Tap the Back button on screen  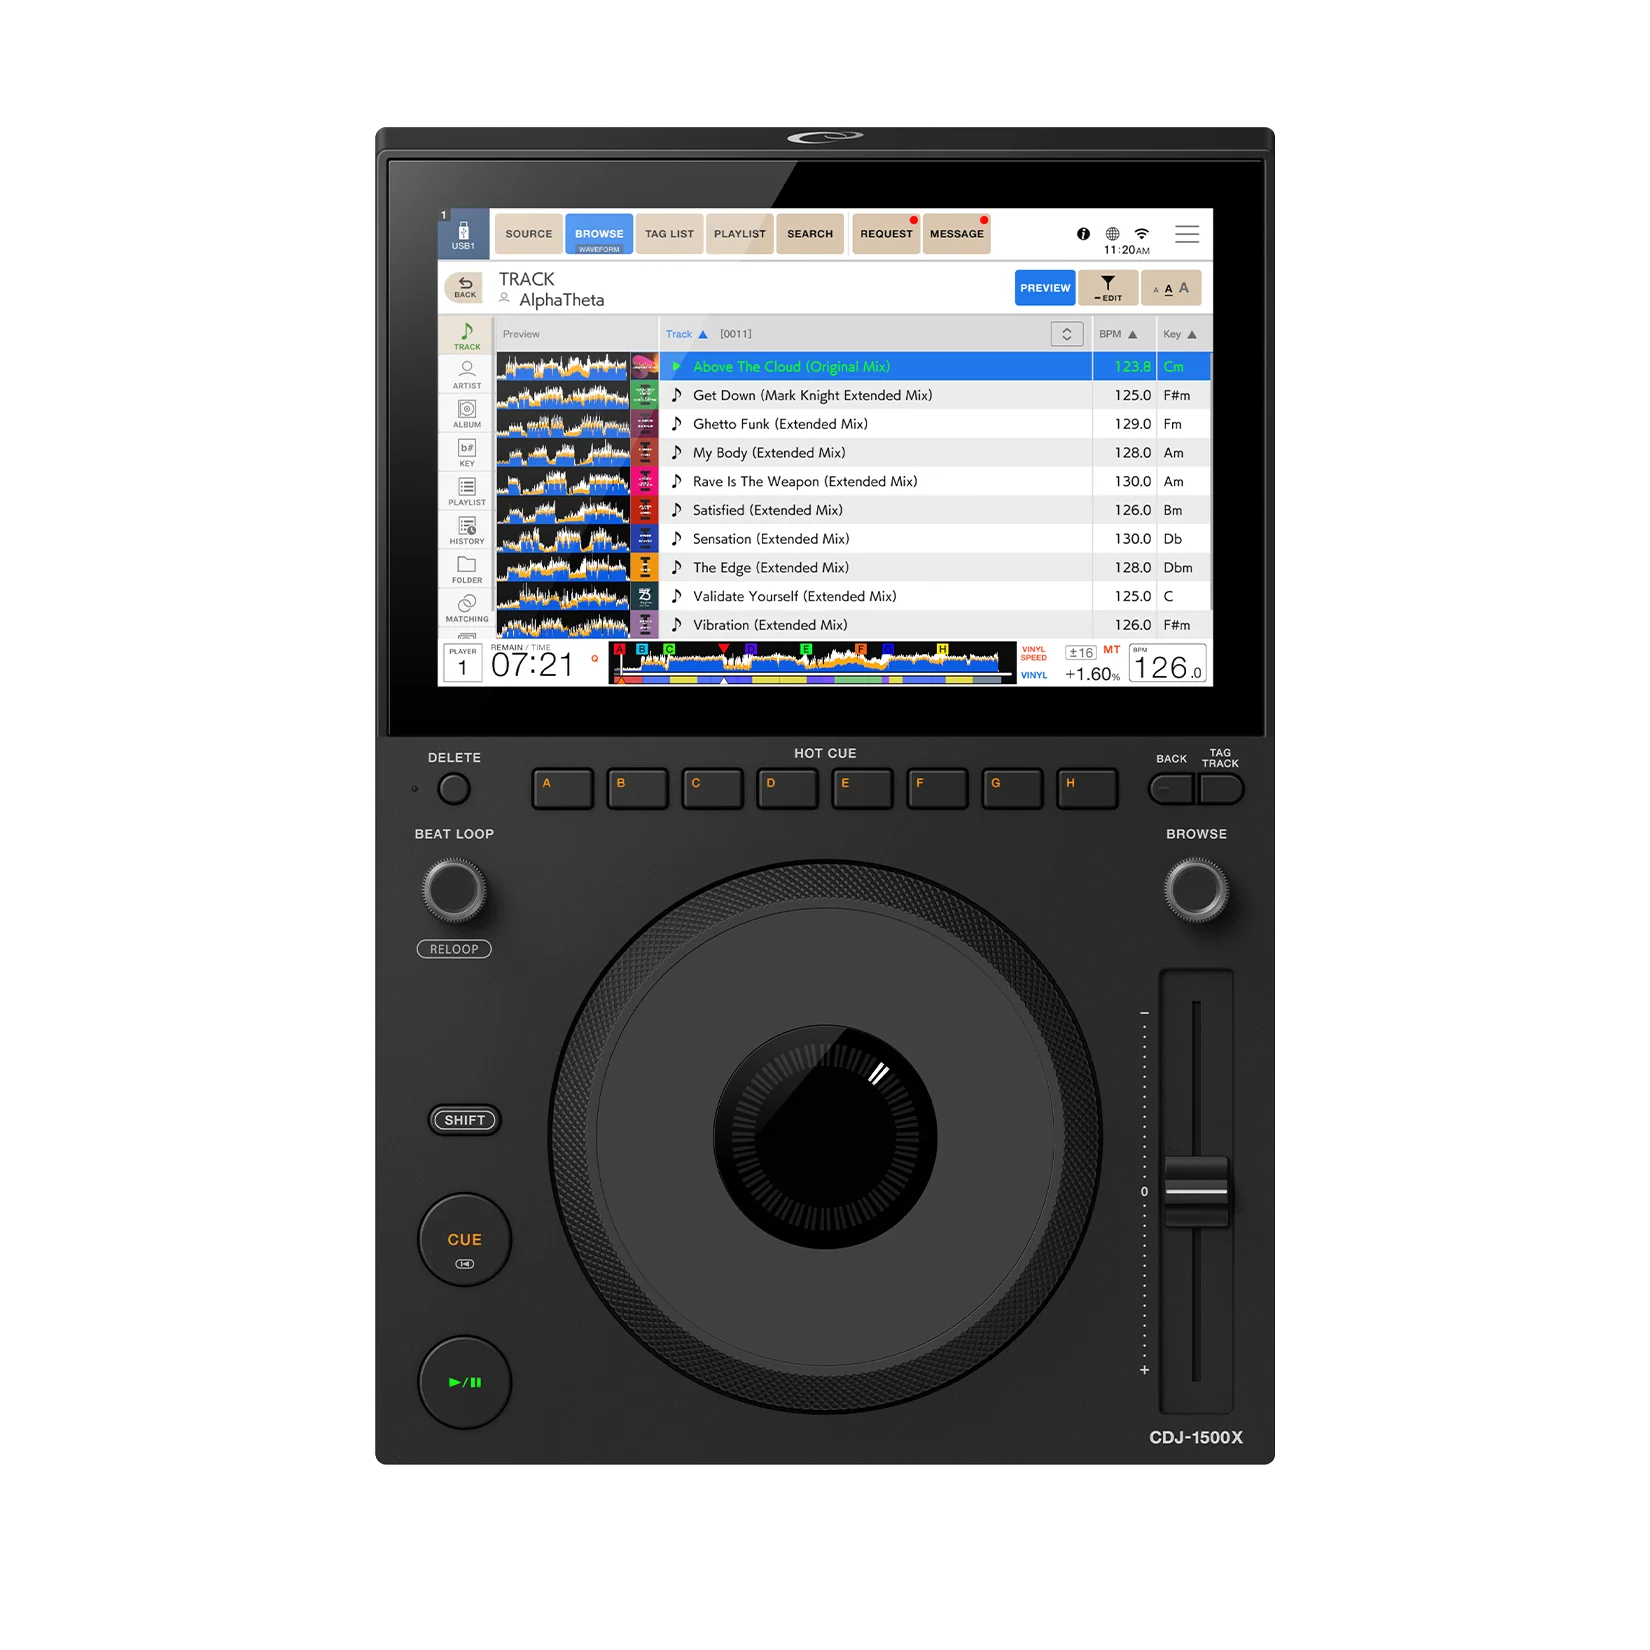click(465, 288)
